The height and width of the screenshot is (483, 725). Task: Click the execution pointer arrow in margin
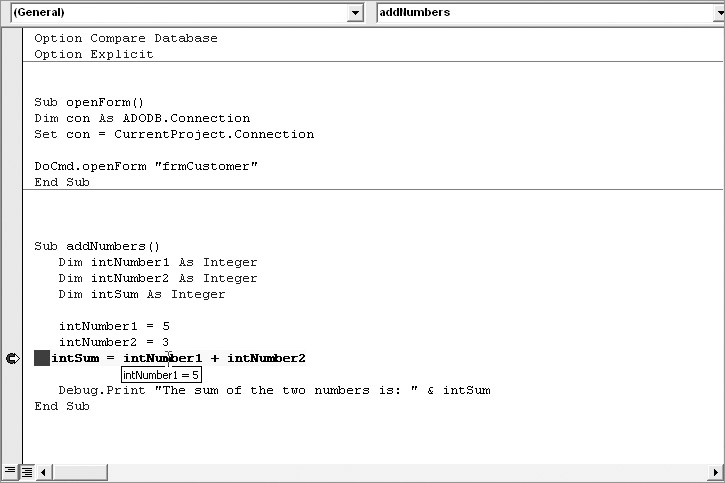12,358
